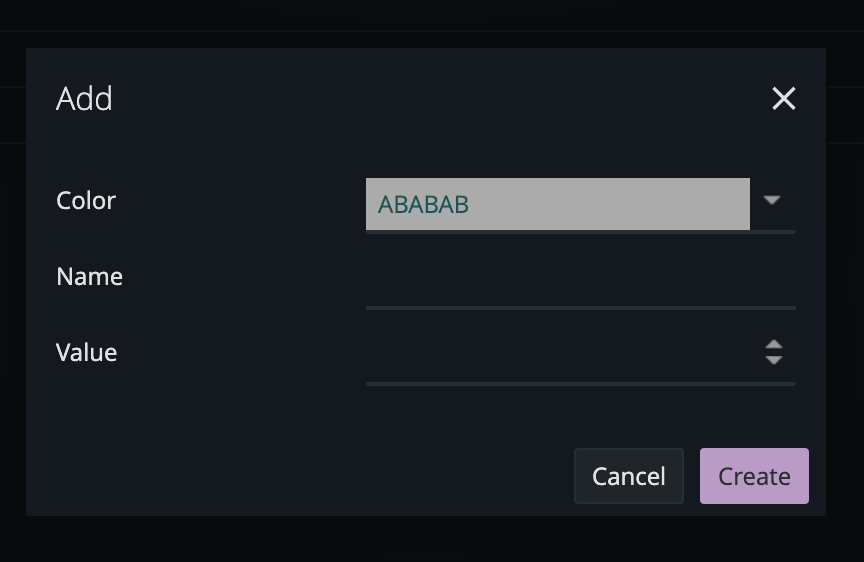Image resolution: width=864 pixels, height=562 pixels.
Task: Click the dimmed backdrop above the dialog
Action: [432, 22]
